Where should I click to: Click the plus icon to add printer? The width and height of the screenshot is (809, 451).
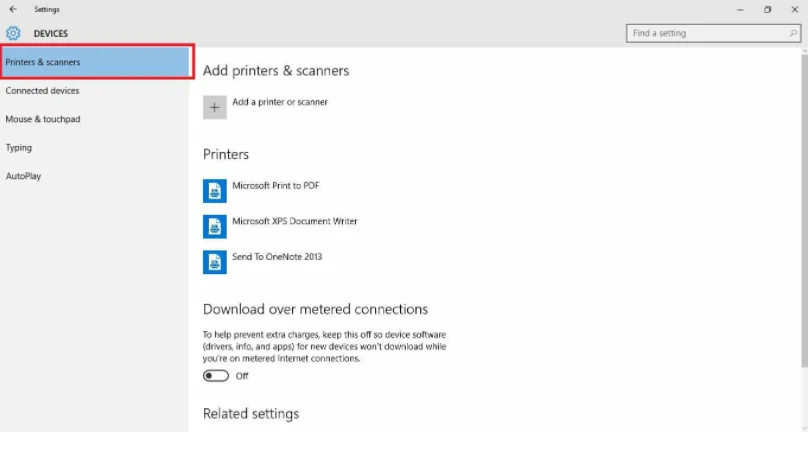215,107
